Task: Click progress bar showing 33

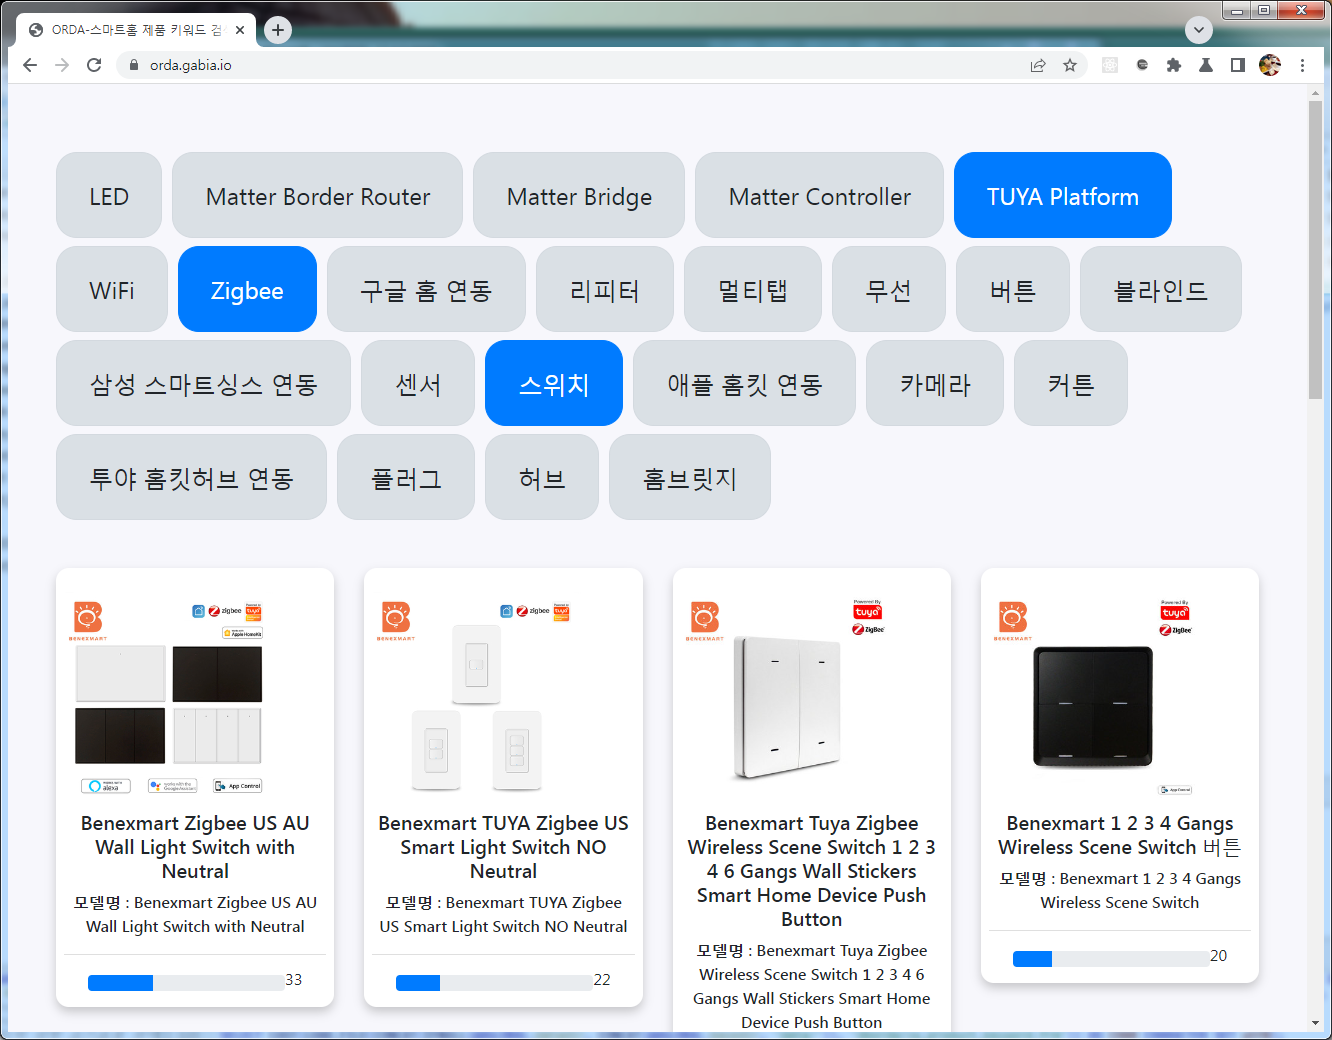Action: pyautogui.click(x=185, y=982)
